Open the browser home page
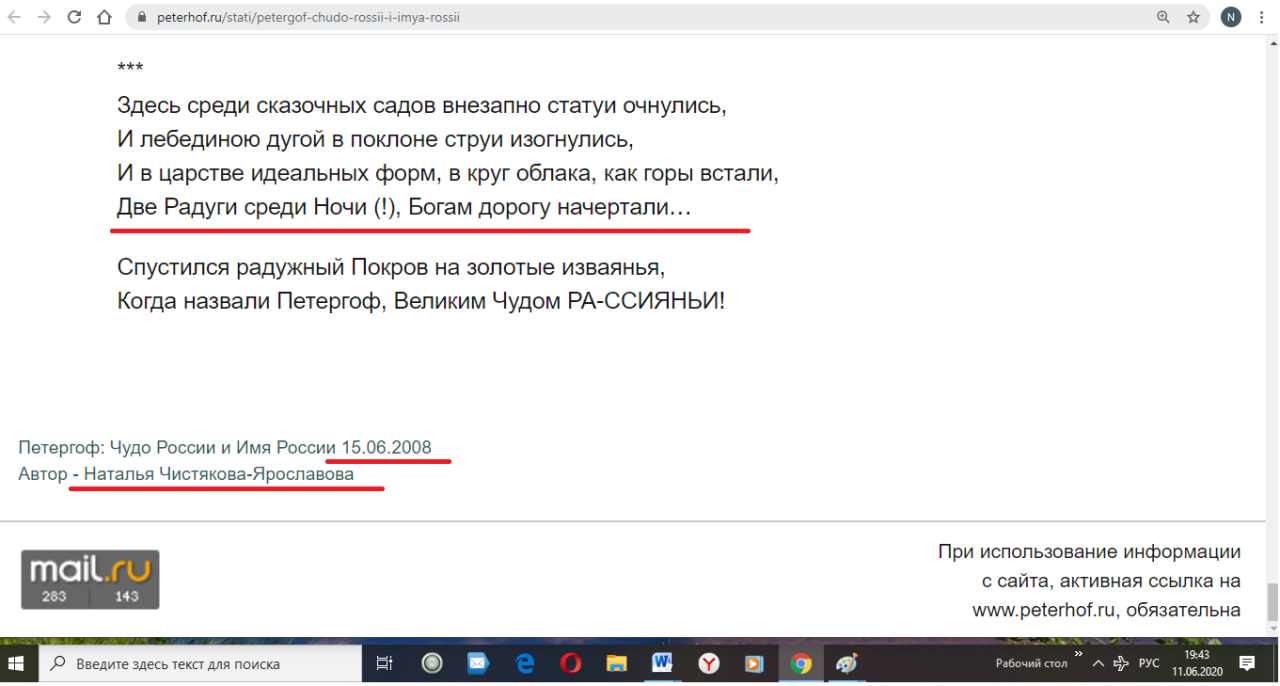The width and height of the screenshot is (1280, 686). tap(105, 17)
